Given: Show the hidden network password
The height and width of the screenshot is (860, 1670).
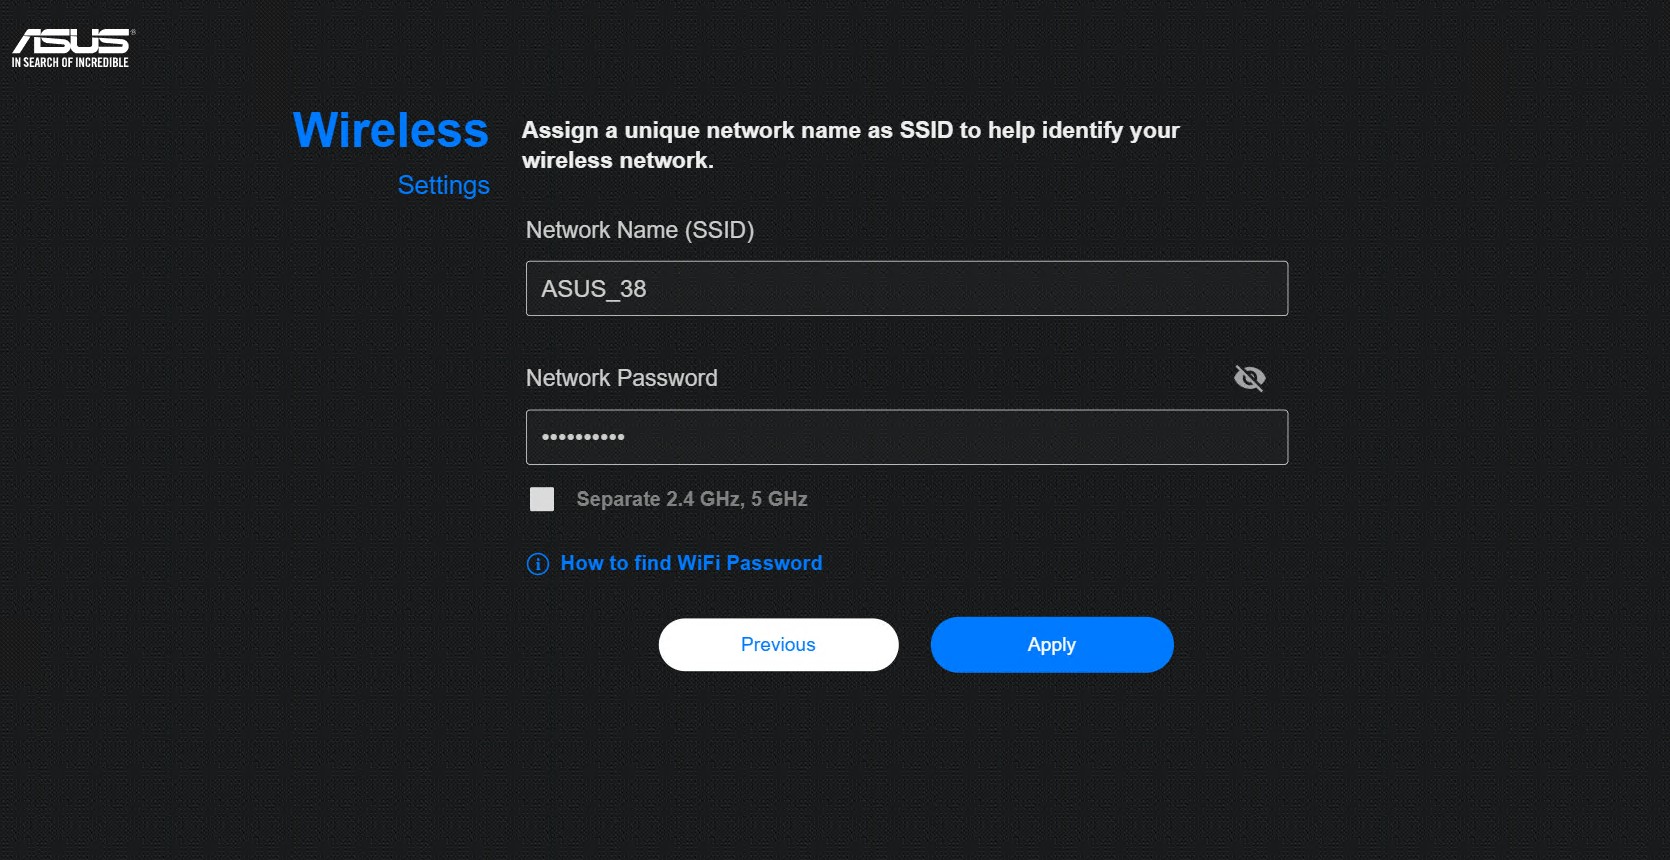Looking at the screenshot, I should pyautogui.click(x=1249, y=378).
